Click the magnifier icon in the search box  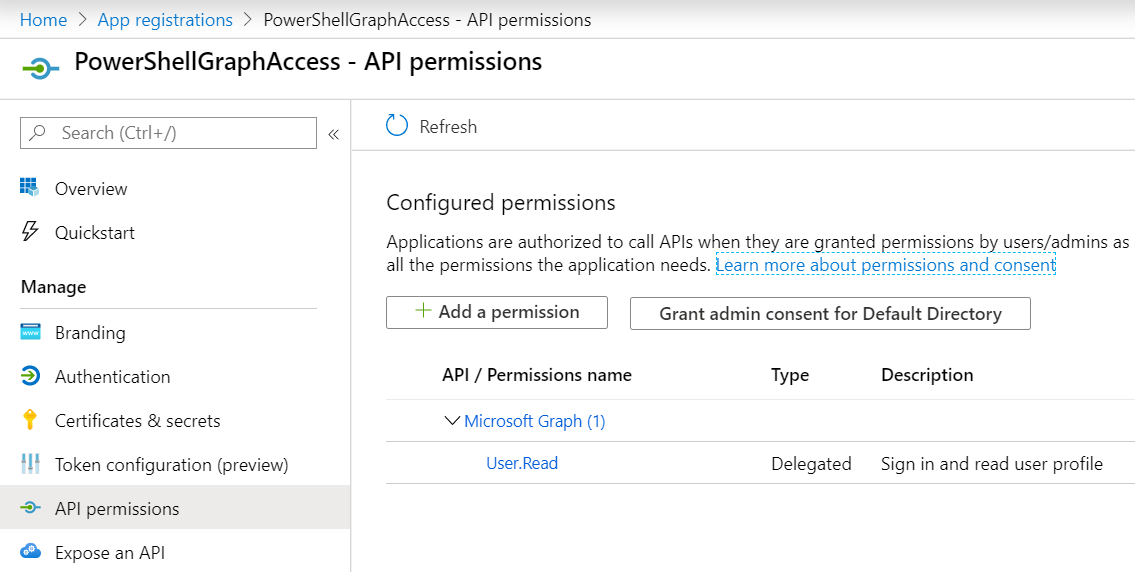(x=38, y=133)
